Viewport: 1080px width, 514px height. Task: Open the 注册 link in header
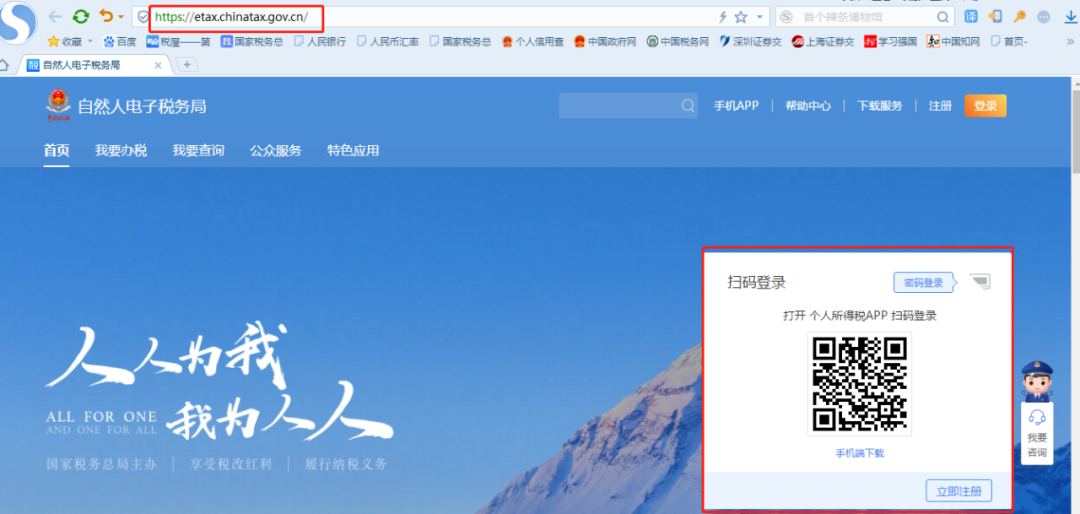[940, 106]
